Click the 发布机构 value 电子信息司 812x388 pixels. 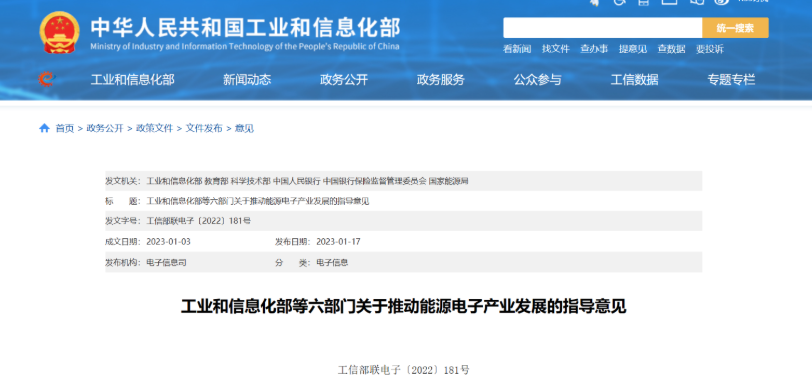click(166, 263)
